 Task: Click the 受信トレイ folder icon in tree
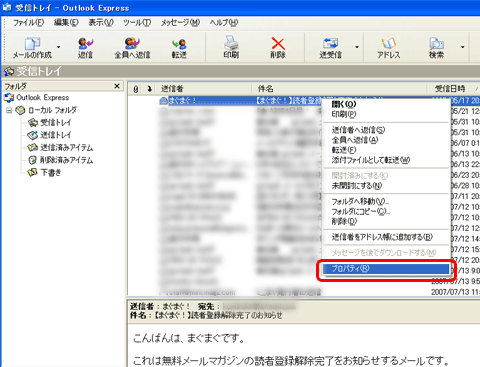click(x=33, y=123)
